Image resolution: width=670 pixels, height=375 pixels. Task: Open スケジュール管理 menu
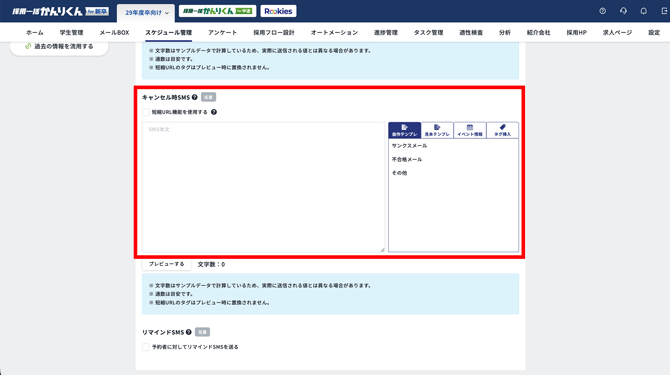tap(168, 32)
